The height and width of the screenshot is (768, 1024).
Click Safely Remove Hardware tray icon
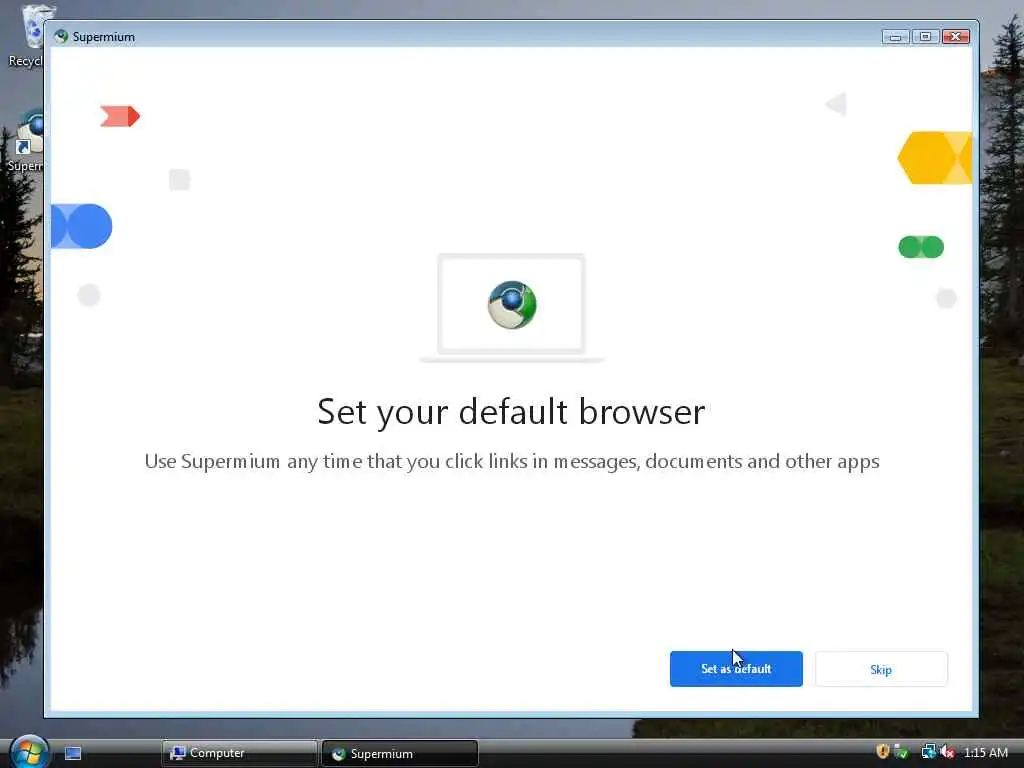tap(901, 752)
